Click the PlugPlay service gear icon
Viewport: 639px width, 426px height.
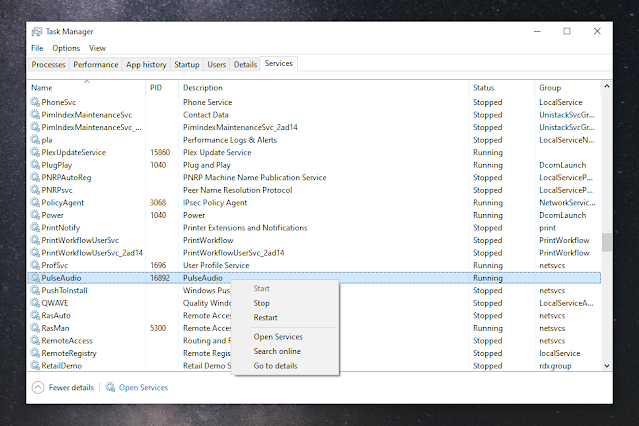coord(35,165)
